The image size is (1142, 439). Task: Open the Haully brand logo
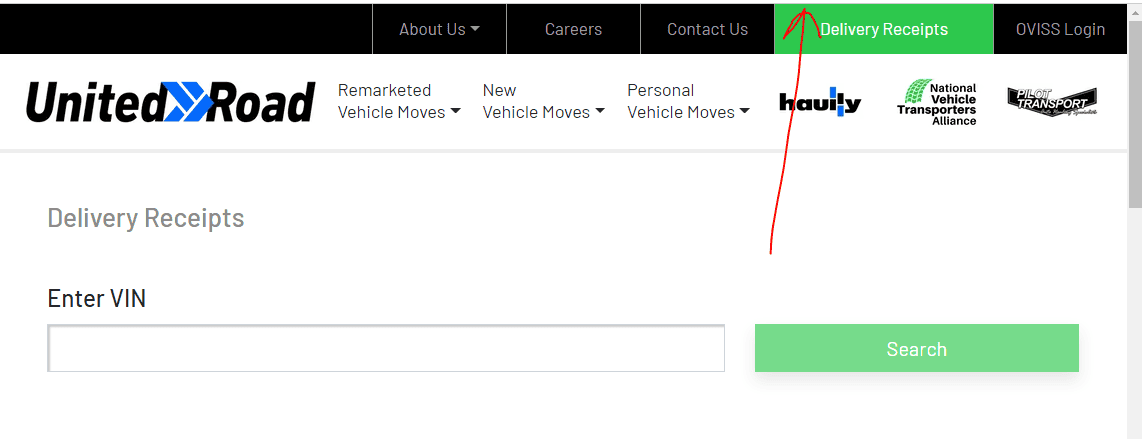click(819, 102)
